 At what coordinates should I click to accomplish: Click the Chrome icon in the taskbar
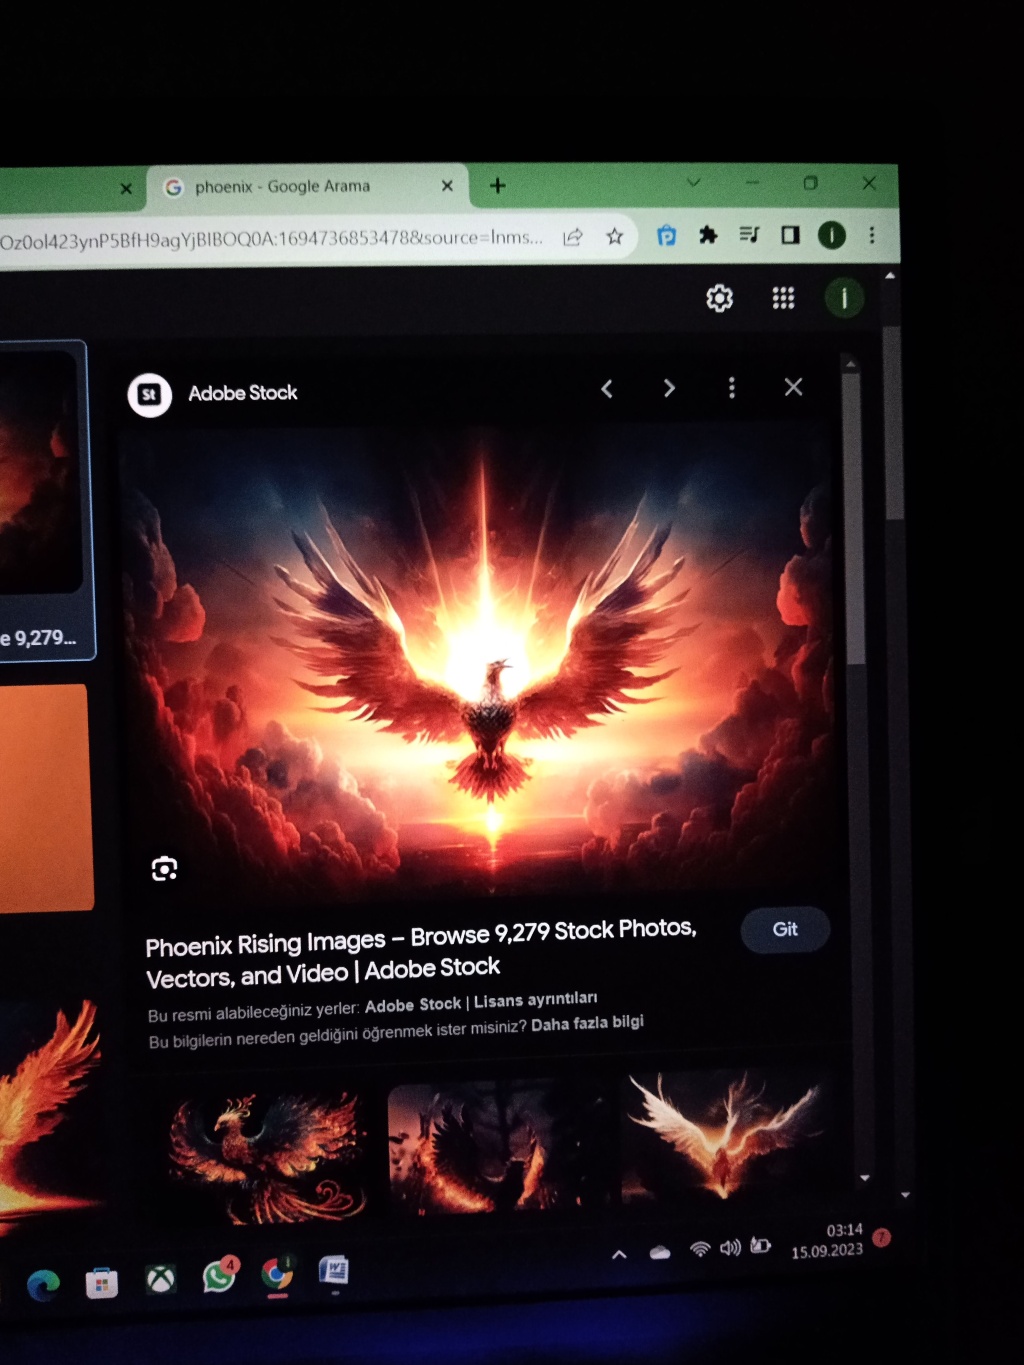277,1274
